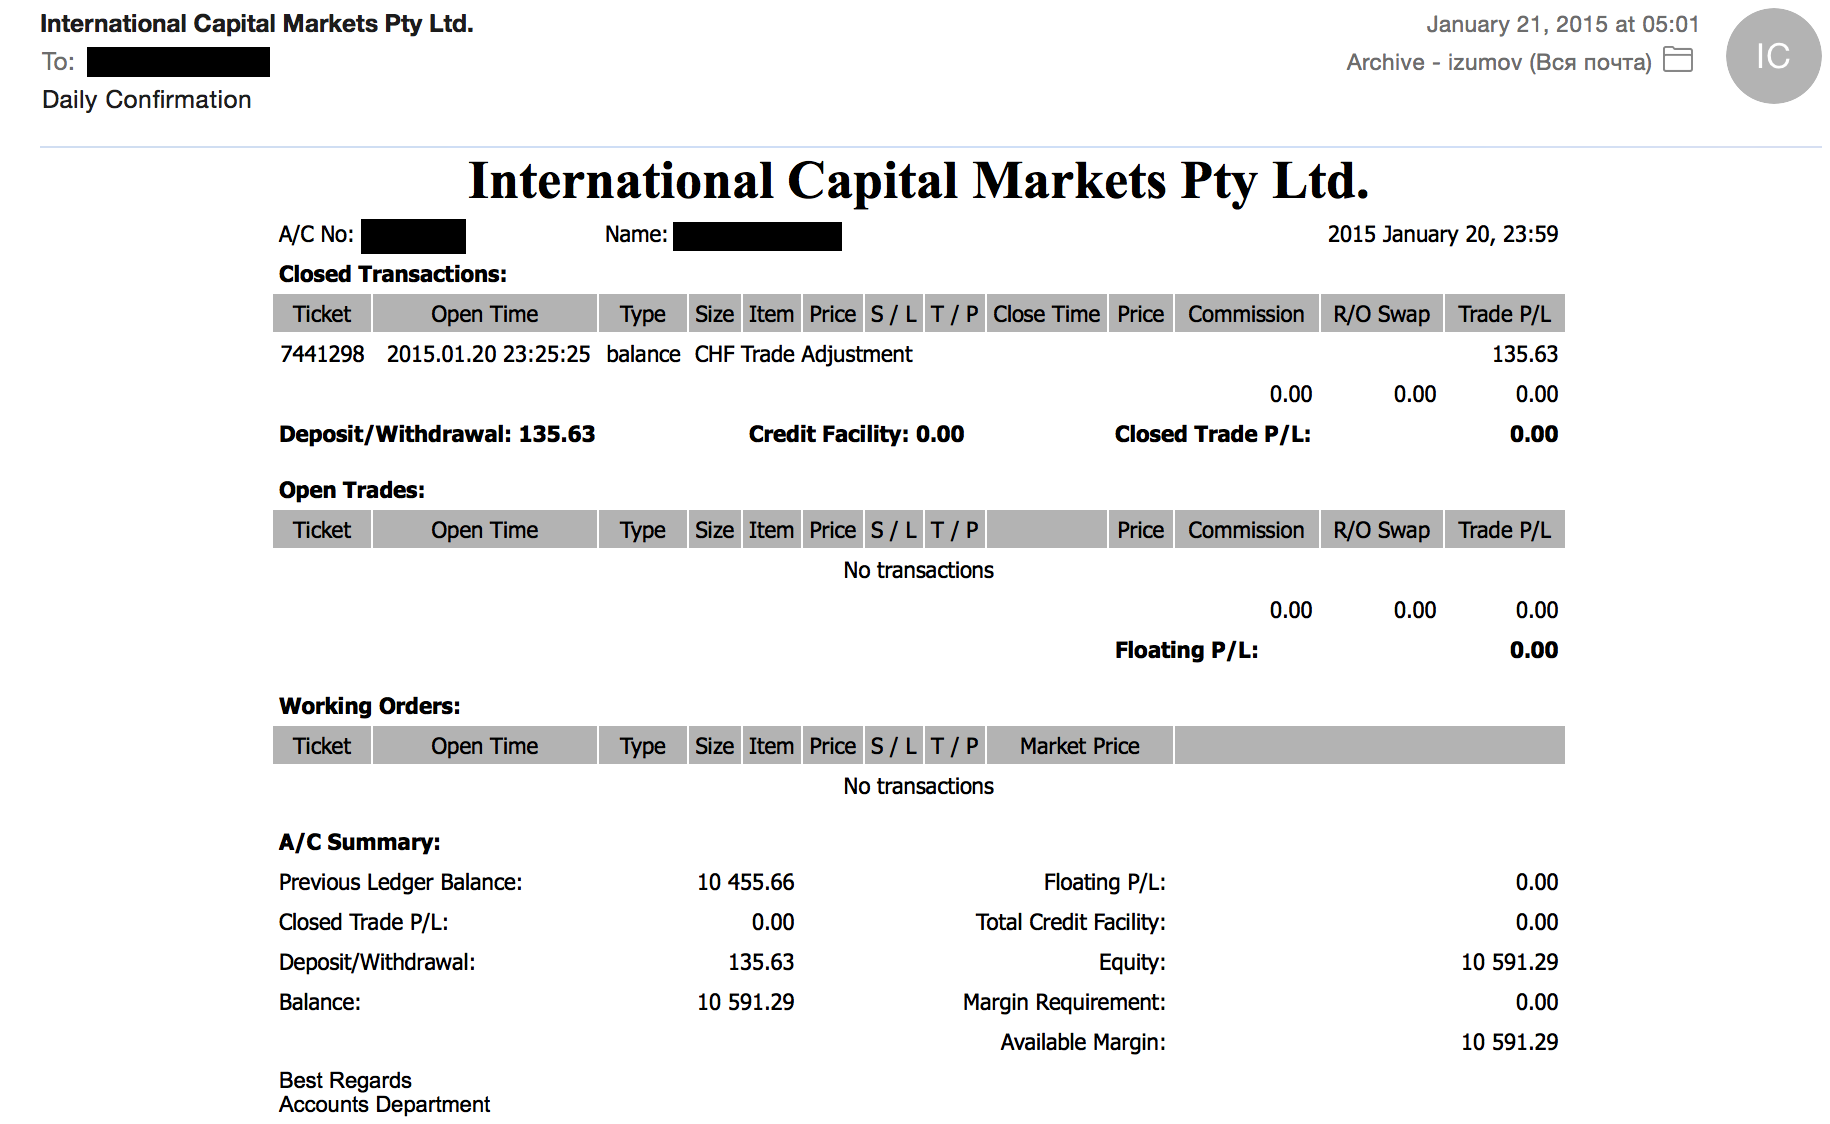
Task: Select the CHF Trade Adjustment text
Action: pos(803,354)
